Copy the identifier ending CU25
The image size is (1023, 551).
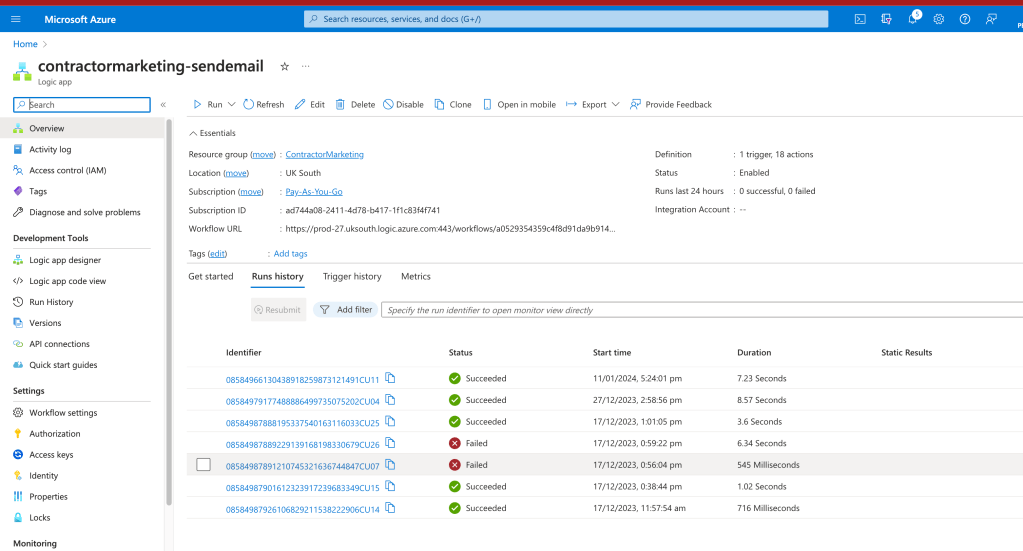390,421
